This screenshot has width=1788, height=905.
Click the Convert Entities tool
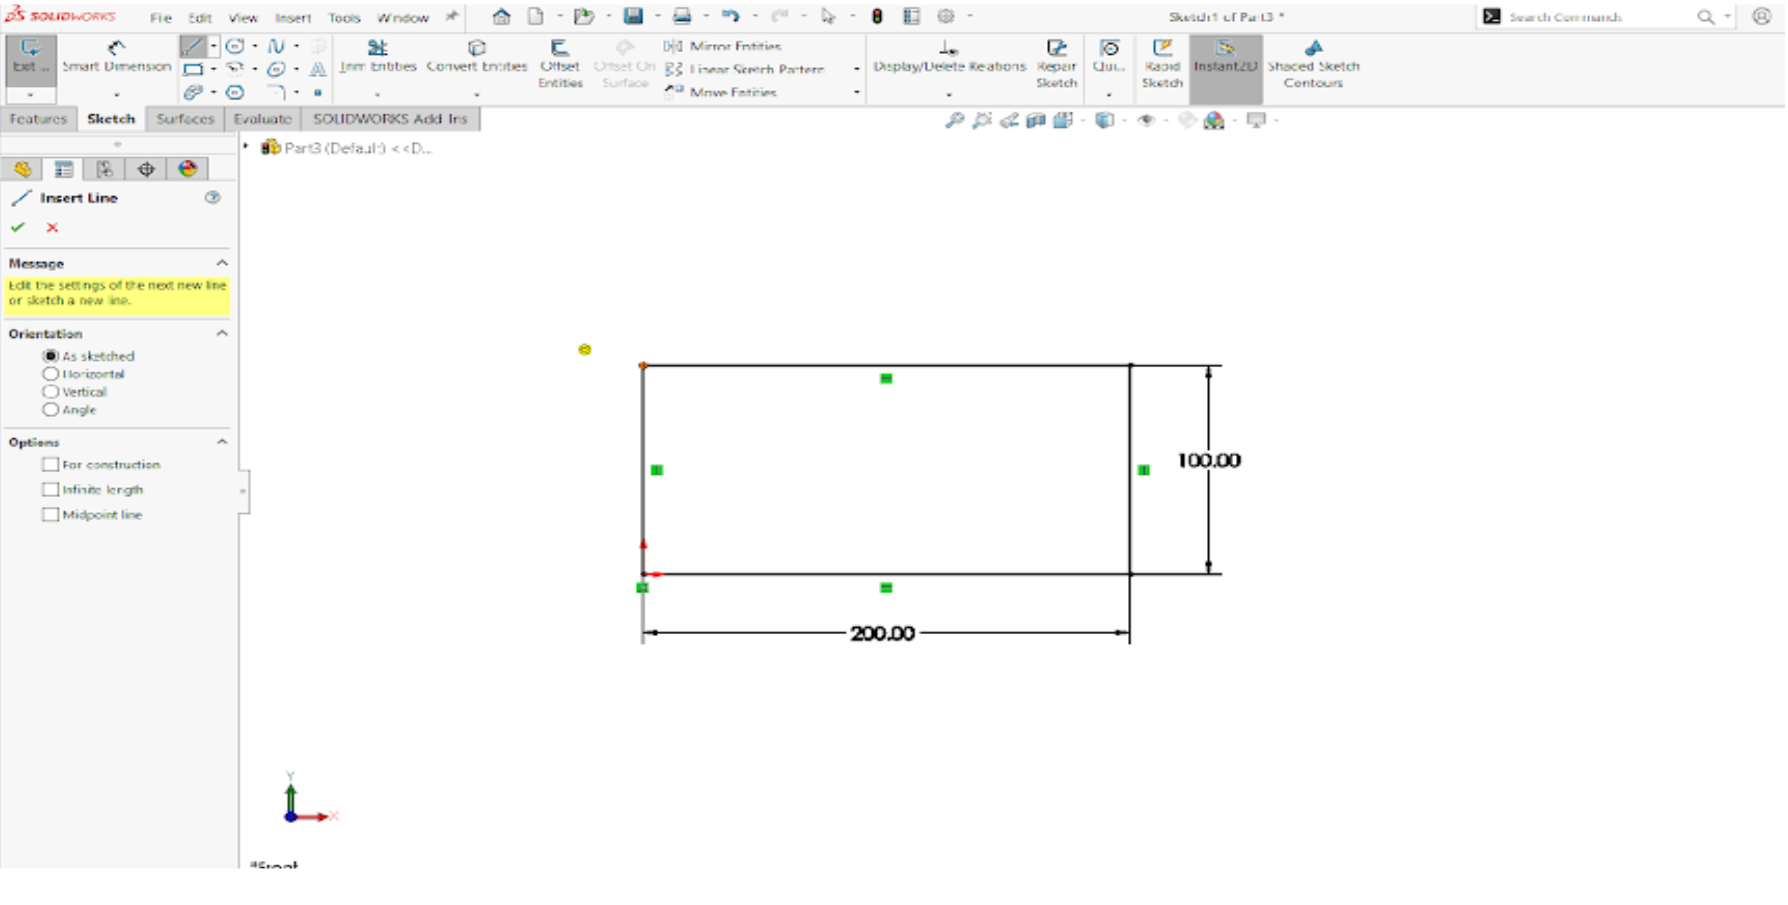pyautogui.click(x=477, y=55)
